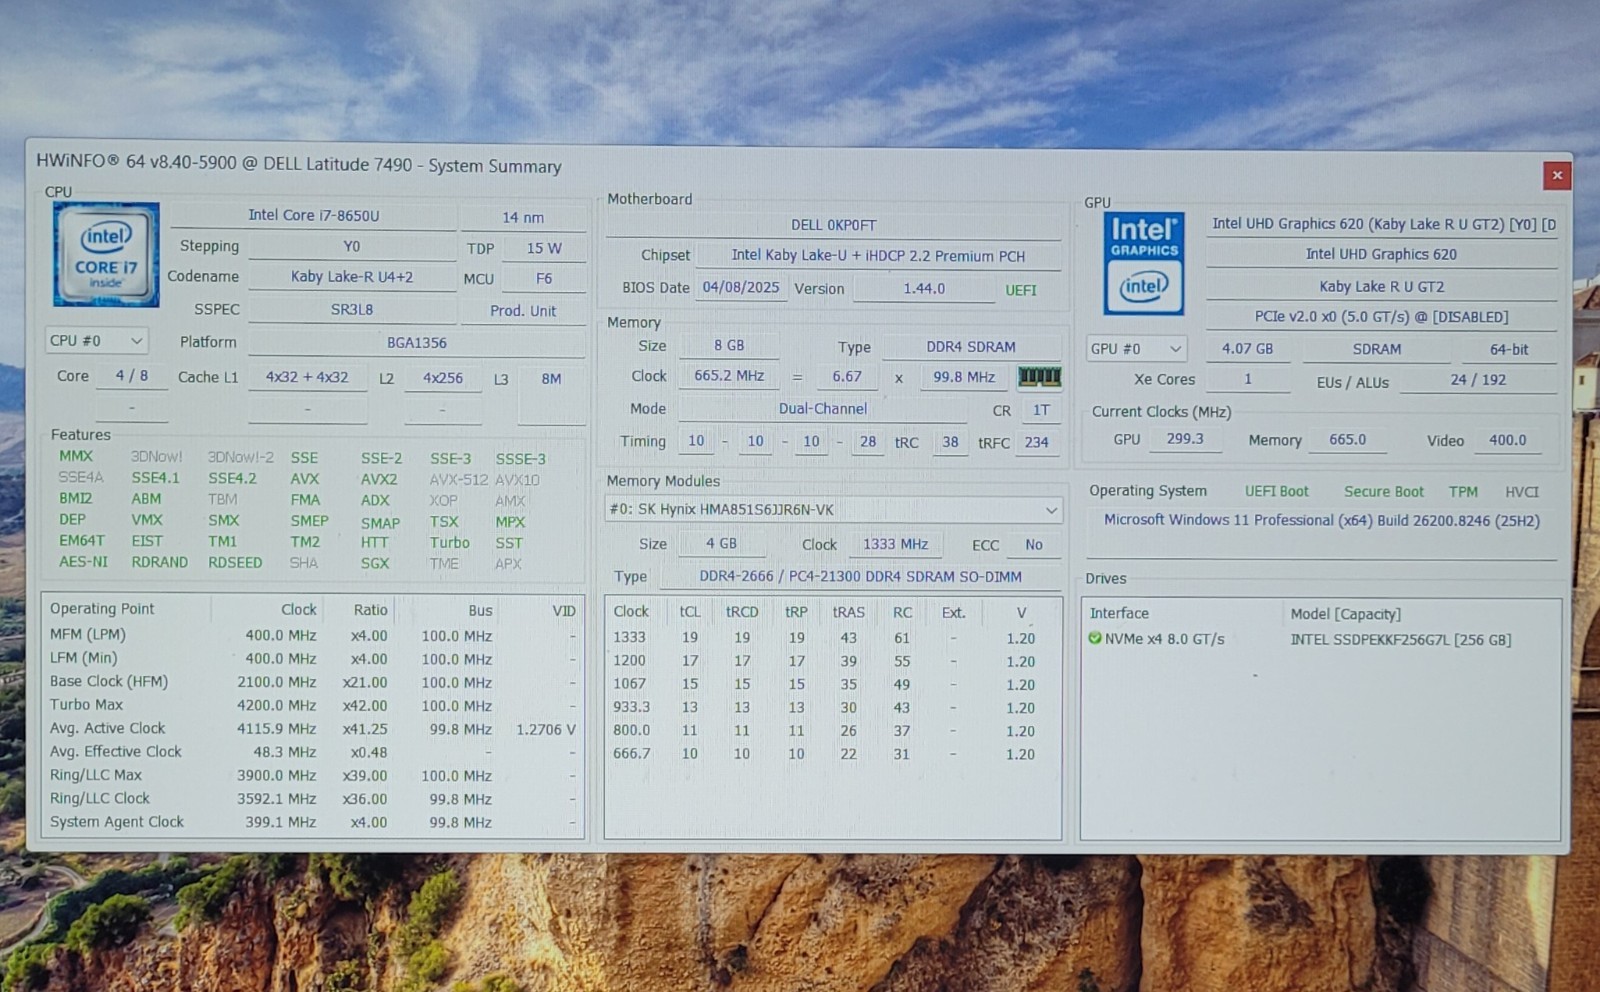Click the 4 / 8 core count
Viewport: 1600px width, 992px height.
(132, 376)
